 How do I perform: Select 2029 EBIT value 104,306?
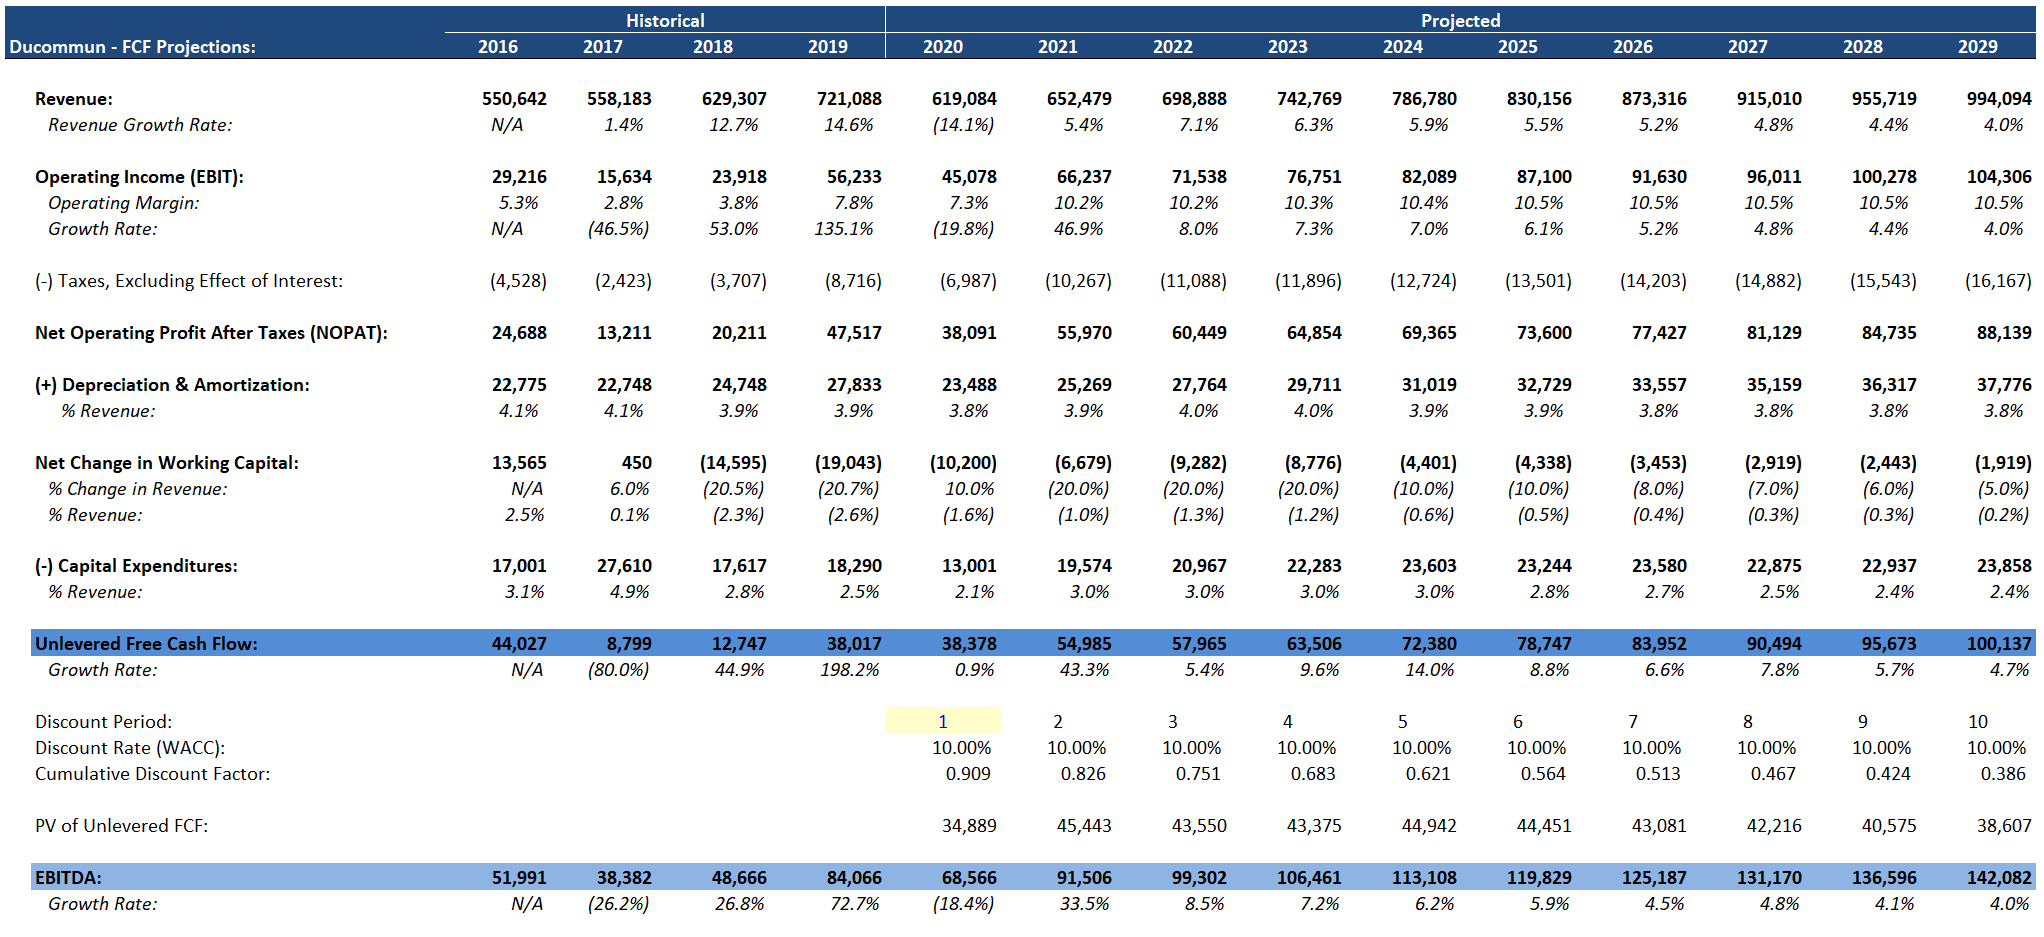(1999, 177)
